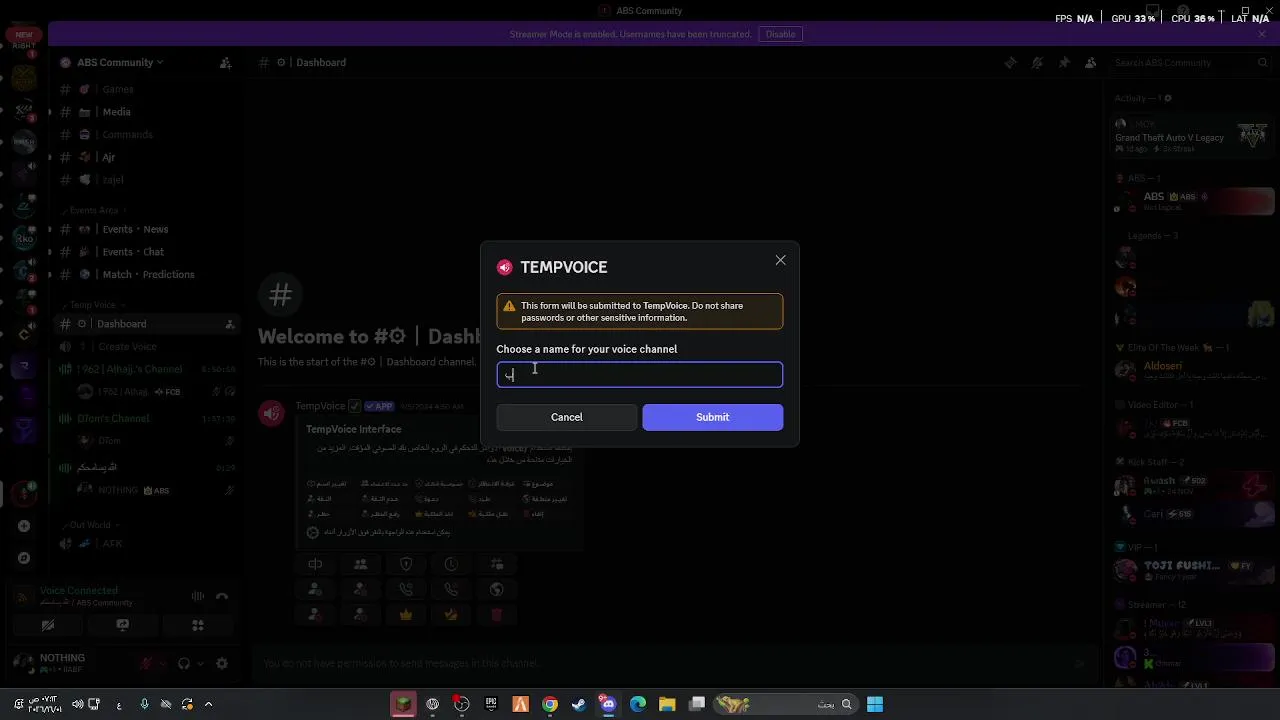Open the ABS Community server dropdown
This screenshot has width=1280, height=720.
[111, 62]
